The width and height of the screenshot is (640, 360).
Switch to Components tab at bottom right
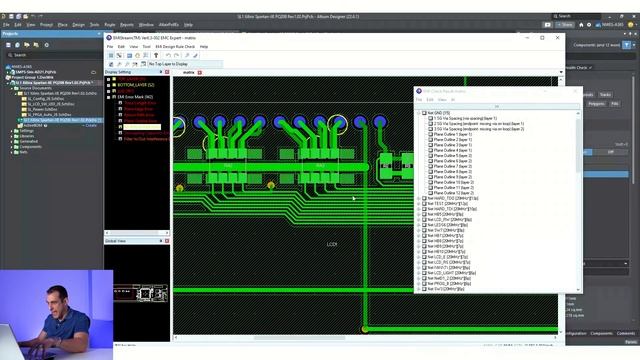(x=601, y=333)
